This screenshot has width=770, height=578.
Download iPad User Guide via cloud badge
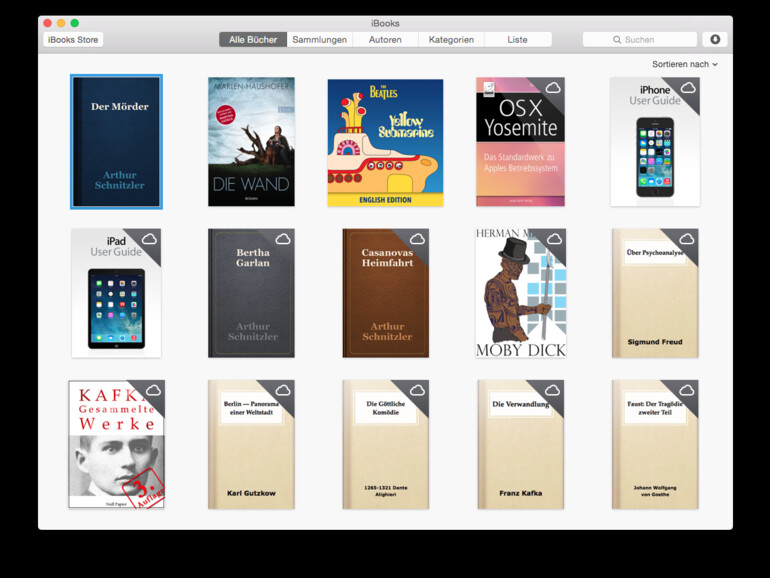[149, 239]
